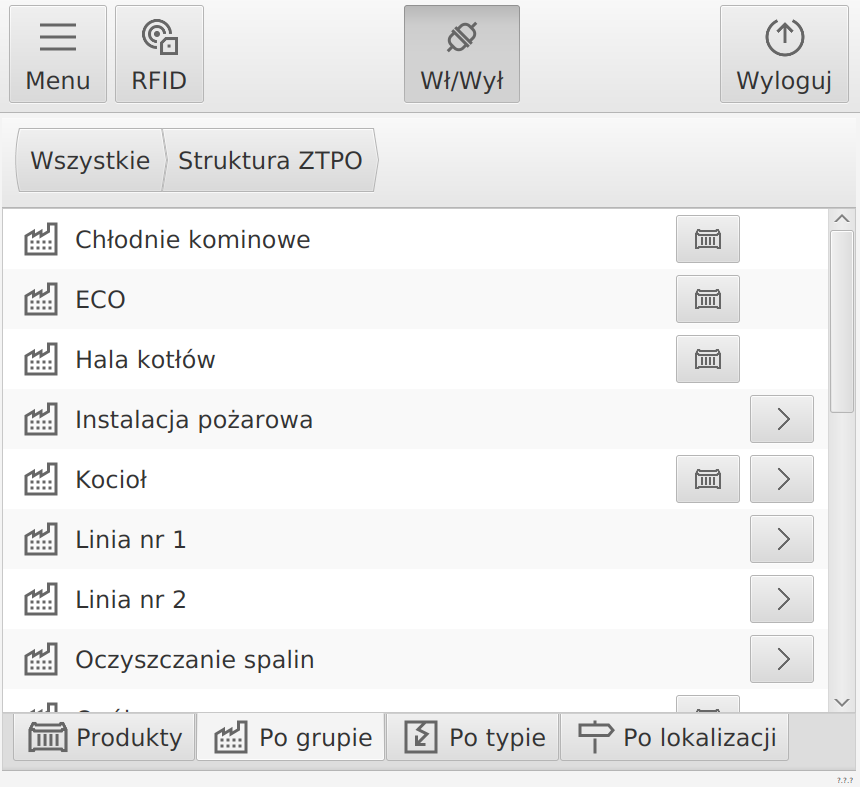
Task: Click the Po lokalizacji signpost icon
Action: pos(594,736)
